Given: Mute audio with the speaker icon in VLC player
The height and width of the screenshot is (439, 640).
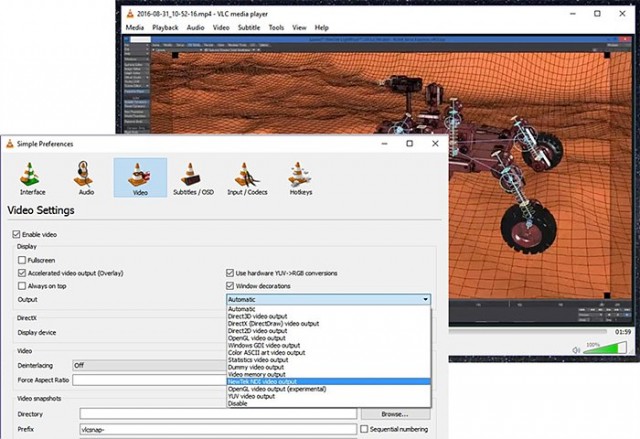Looking at the screenshot, I should [576, 350].
